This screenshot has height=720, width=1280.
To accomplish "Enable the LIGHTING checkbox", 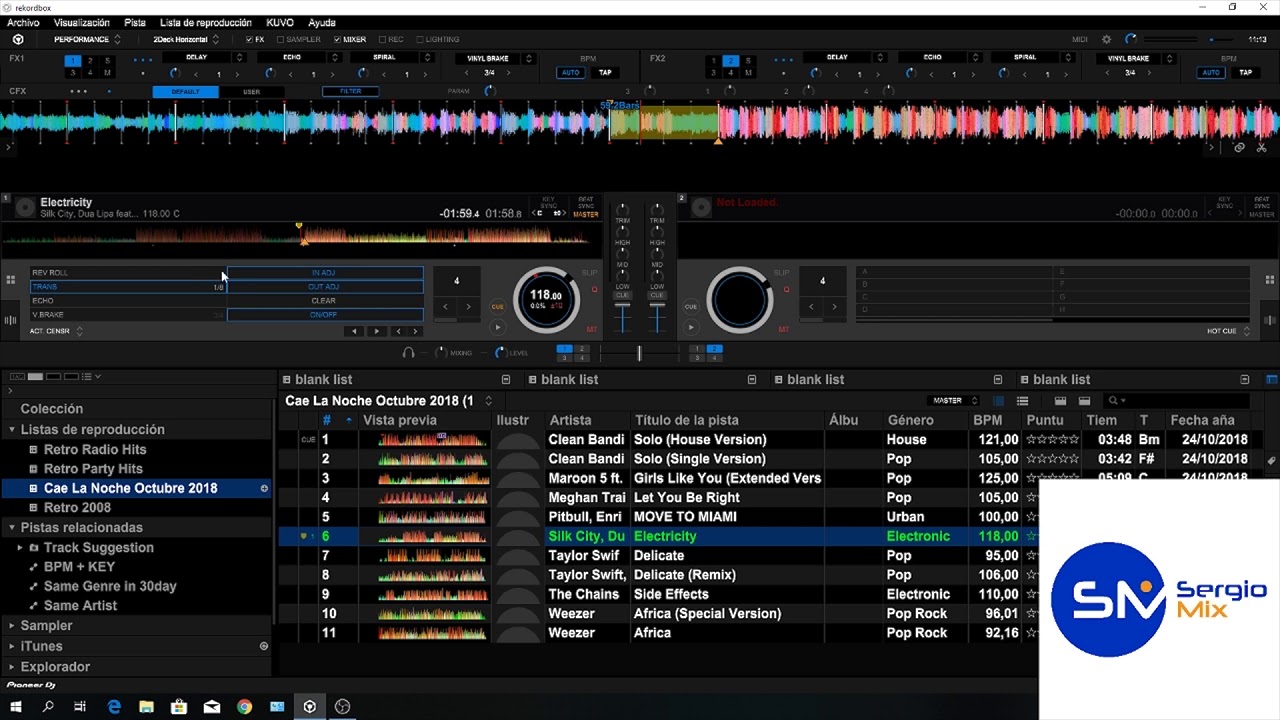I will [419, 40].
